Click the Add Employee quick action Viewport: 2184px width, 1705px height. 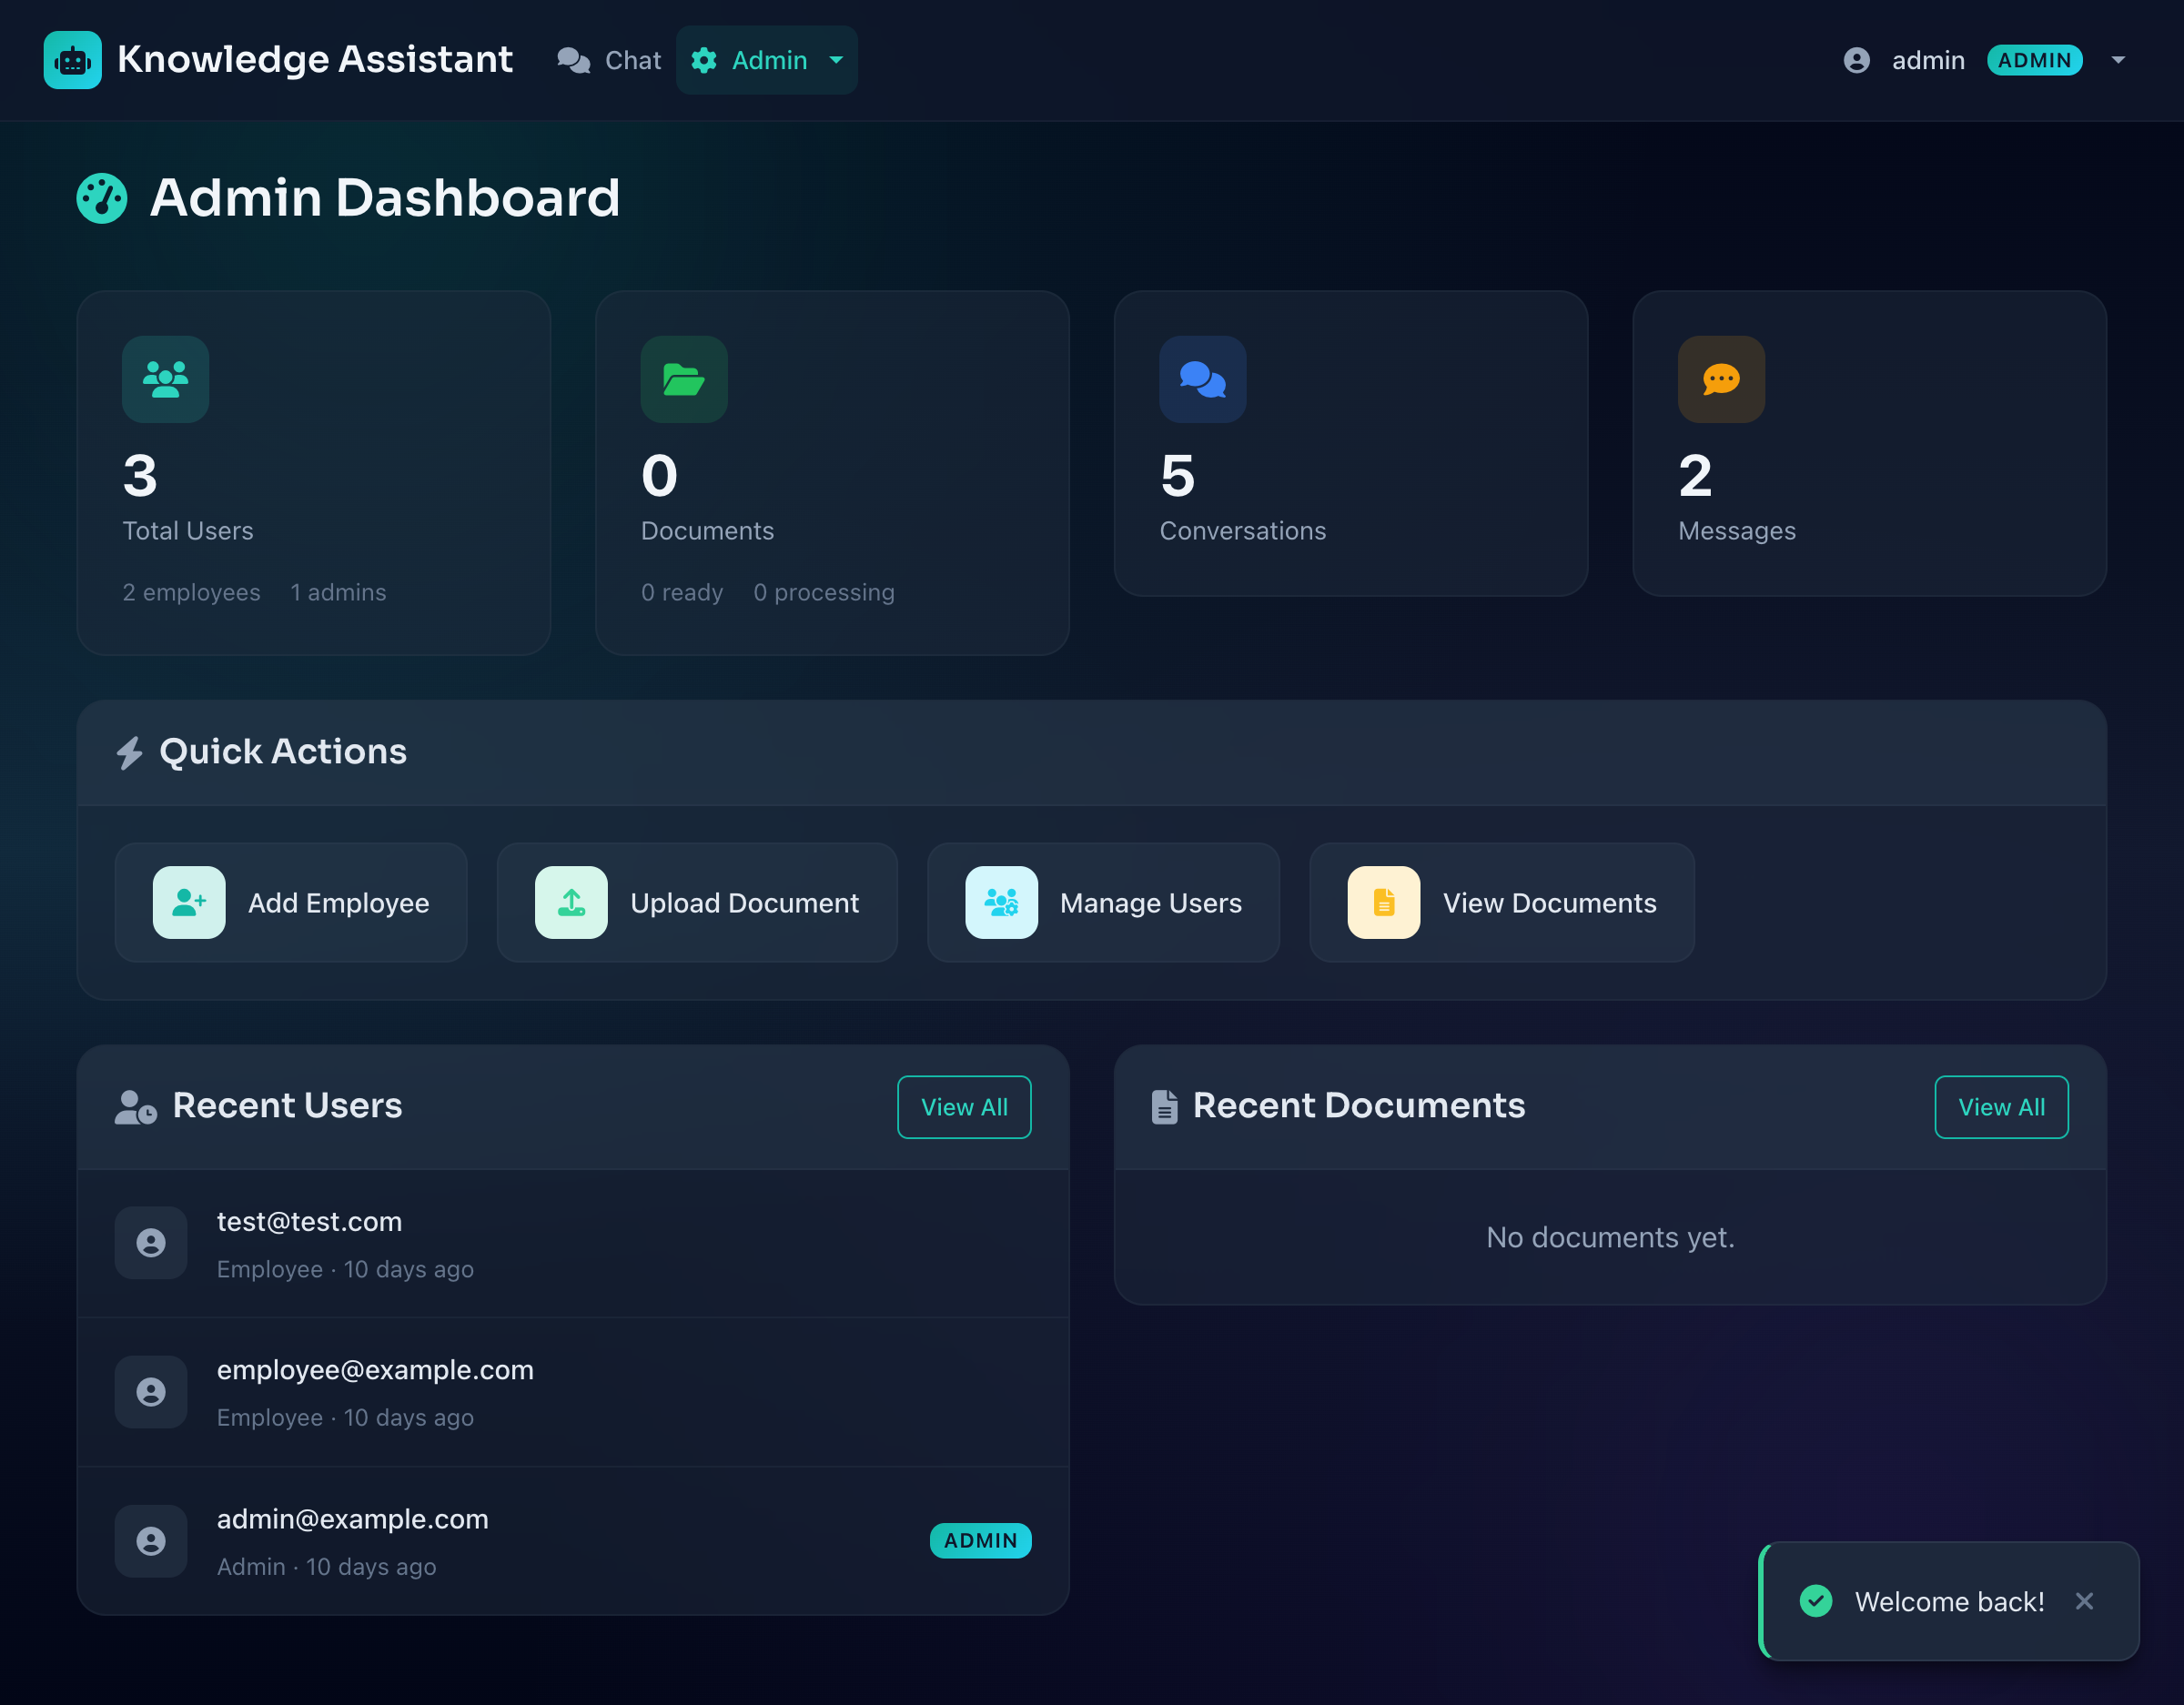(x=291, y=903)
